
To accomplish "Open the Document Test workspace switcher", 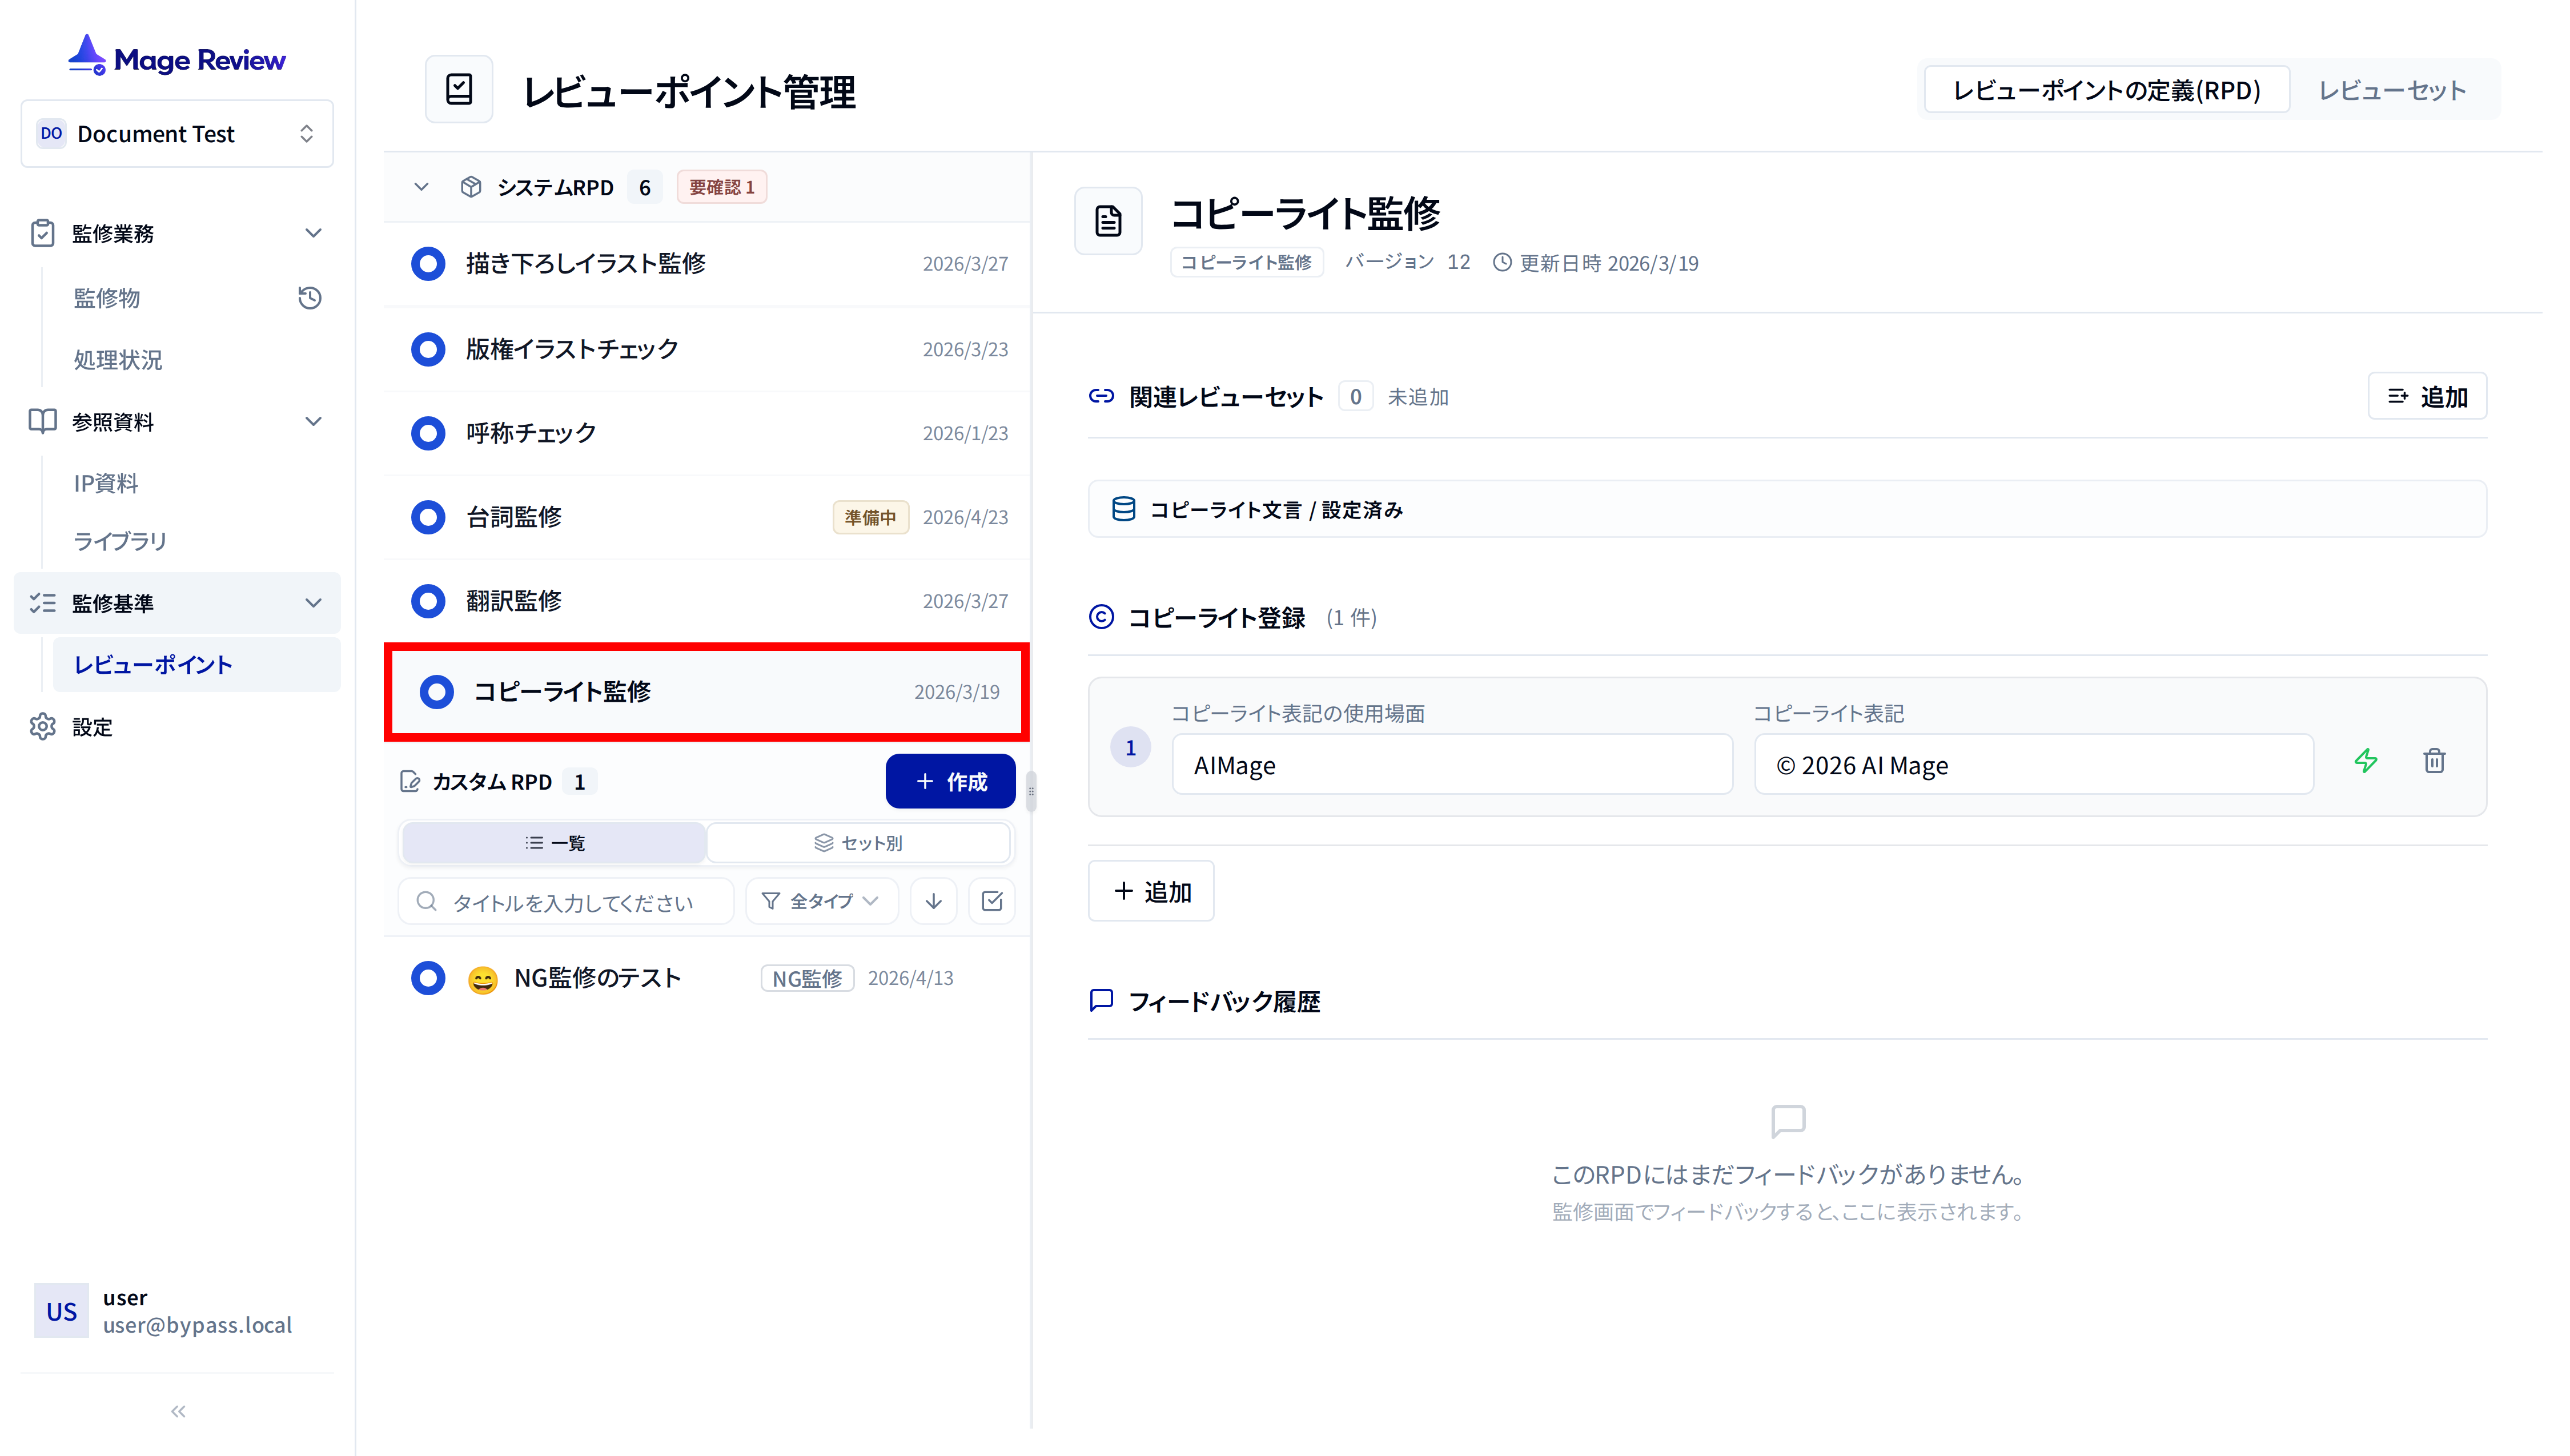I will pos(177,133).
